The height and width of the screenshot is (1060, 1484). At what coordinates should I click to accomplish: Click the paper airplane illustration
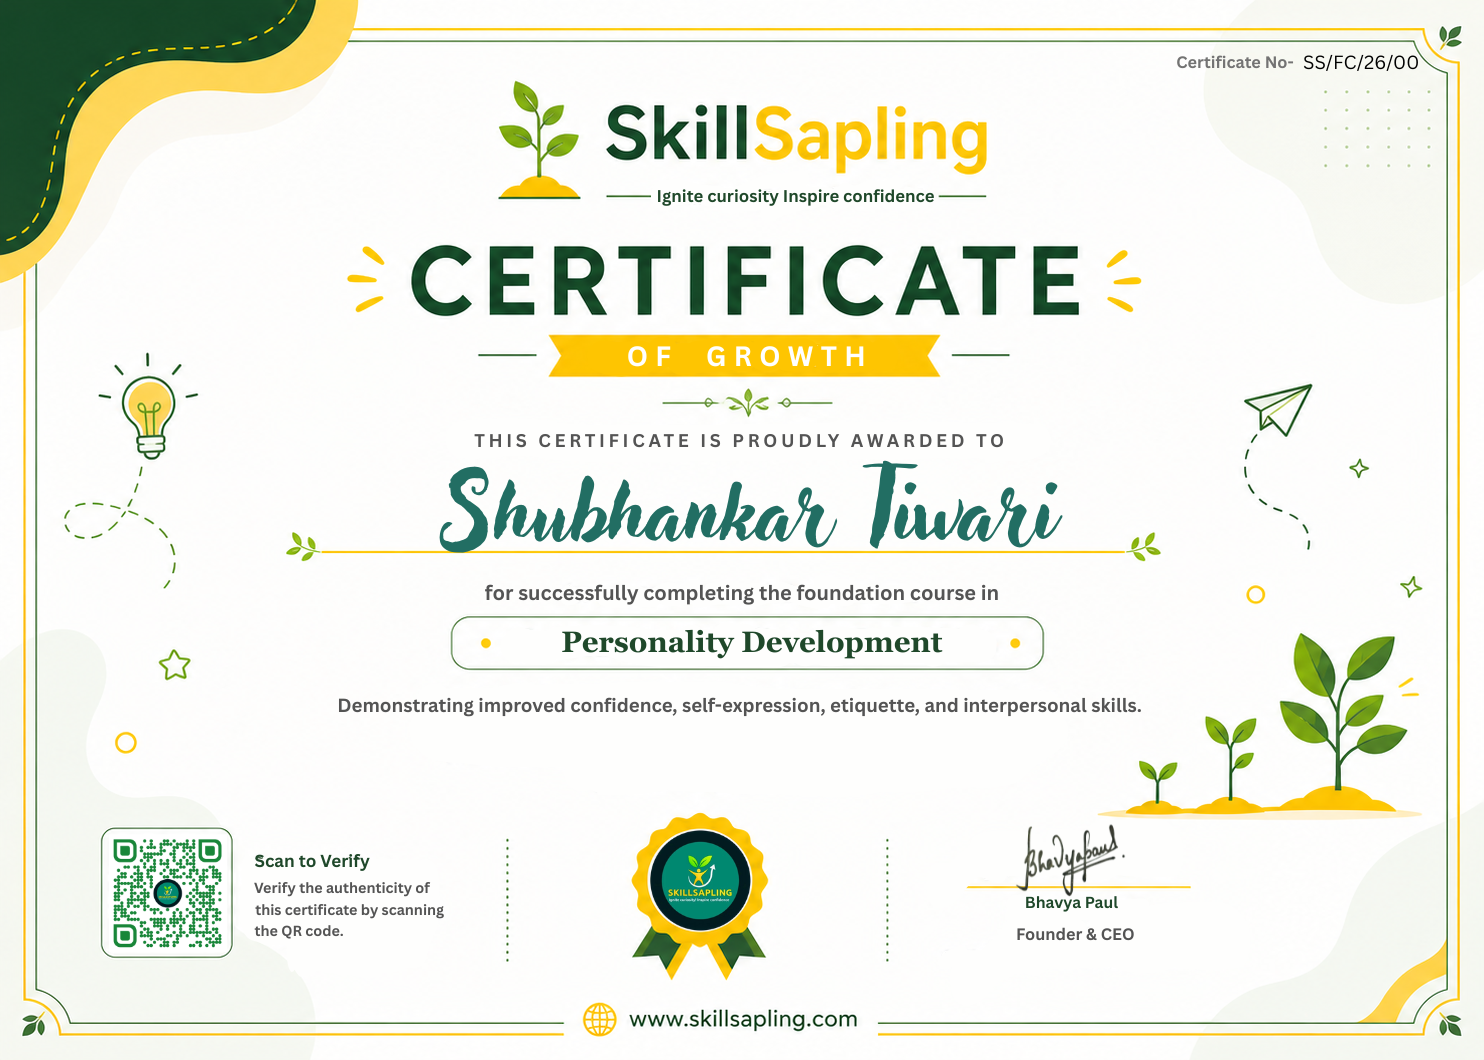[1278, 409]
